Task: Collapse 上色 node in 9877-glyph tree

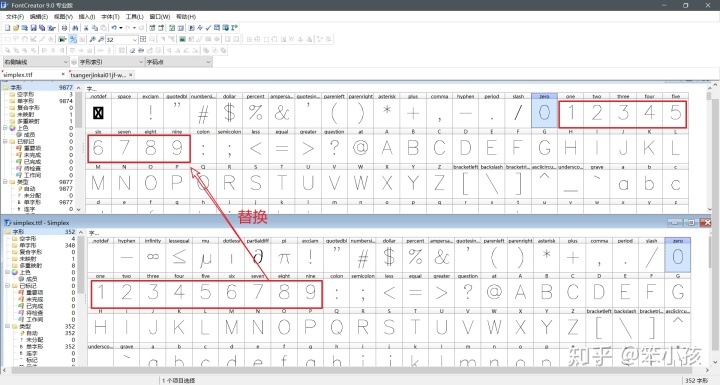Action: coord(5,128)
